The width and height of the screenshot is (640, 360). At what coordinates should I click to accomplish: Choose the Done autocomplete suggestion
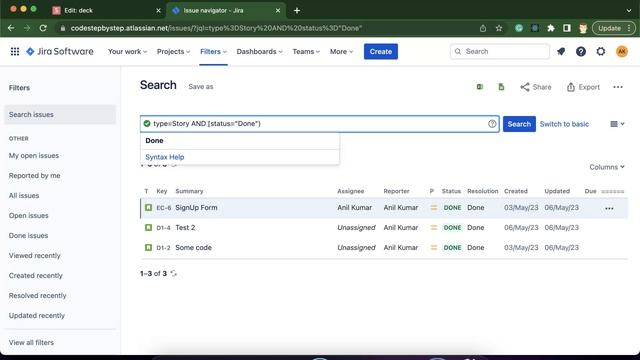pos(240,141)
